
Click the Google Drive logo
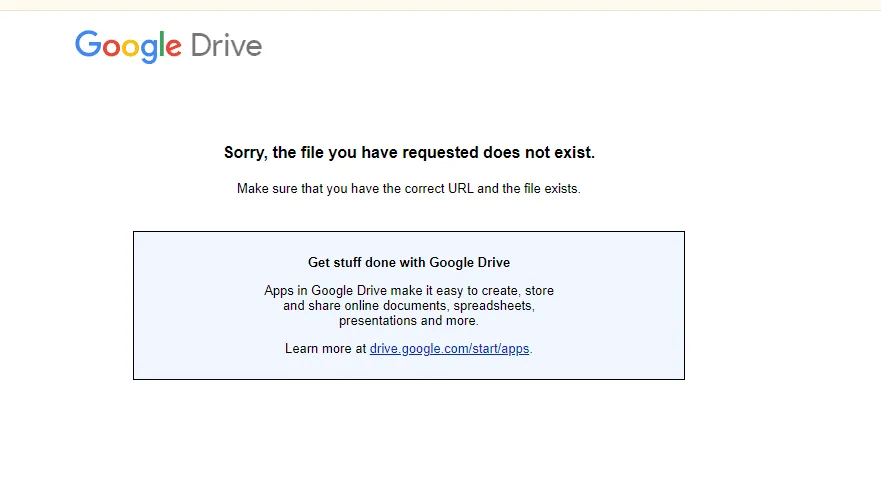(x=169, y=46)
